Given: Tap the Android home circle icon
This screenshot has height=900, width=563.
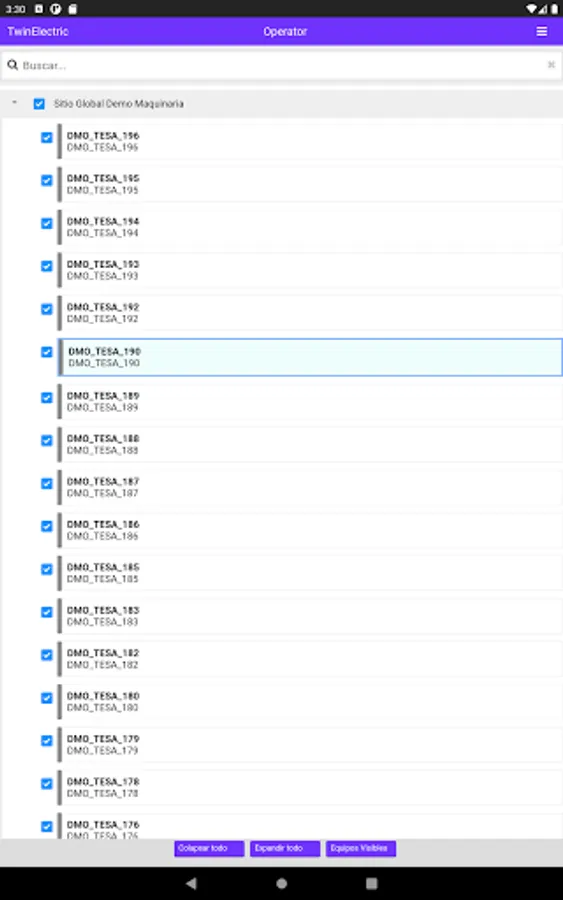Looking at the screenshot, I should [281, 883].
